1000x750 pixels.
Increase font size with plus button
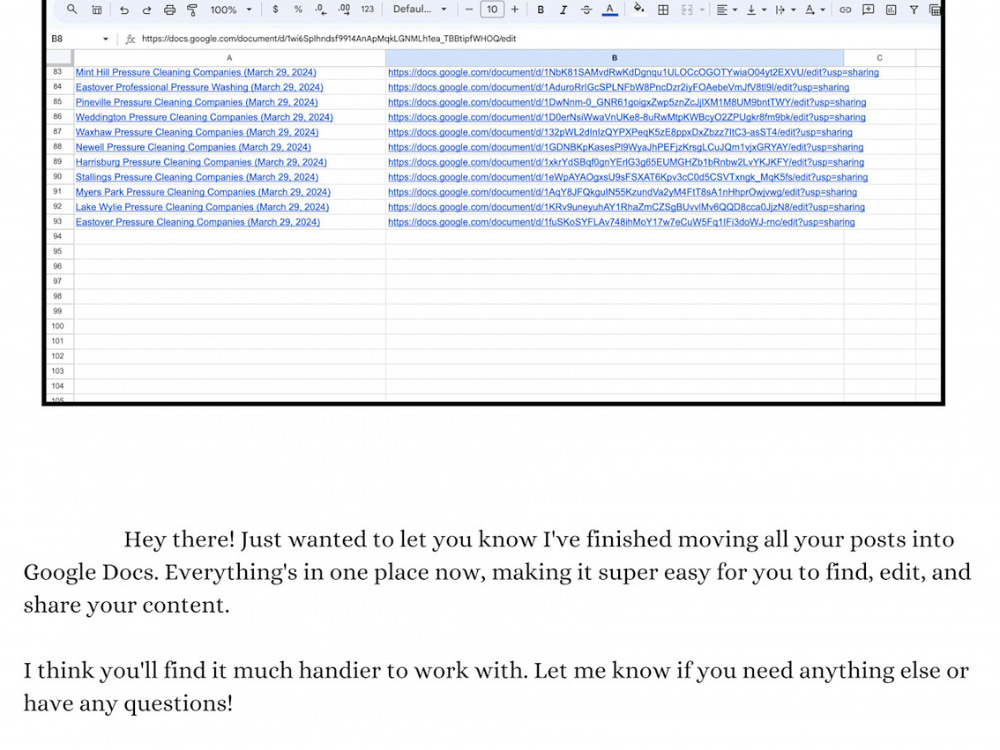pyautogui.click(x=515, y=9)
